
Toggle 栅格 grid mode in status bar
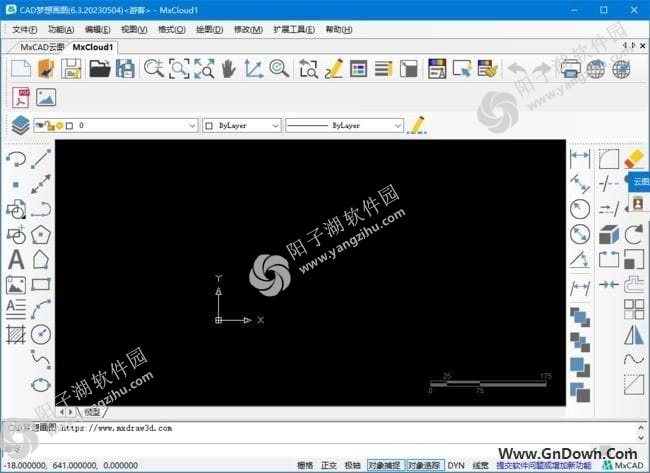(305, 466)
